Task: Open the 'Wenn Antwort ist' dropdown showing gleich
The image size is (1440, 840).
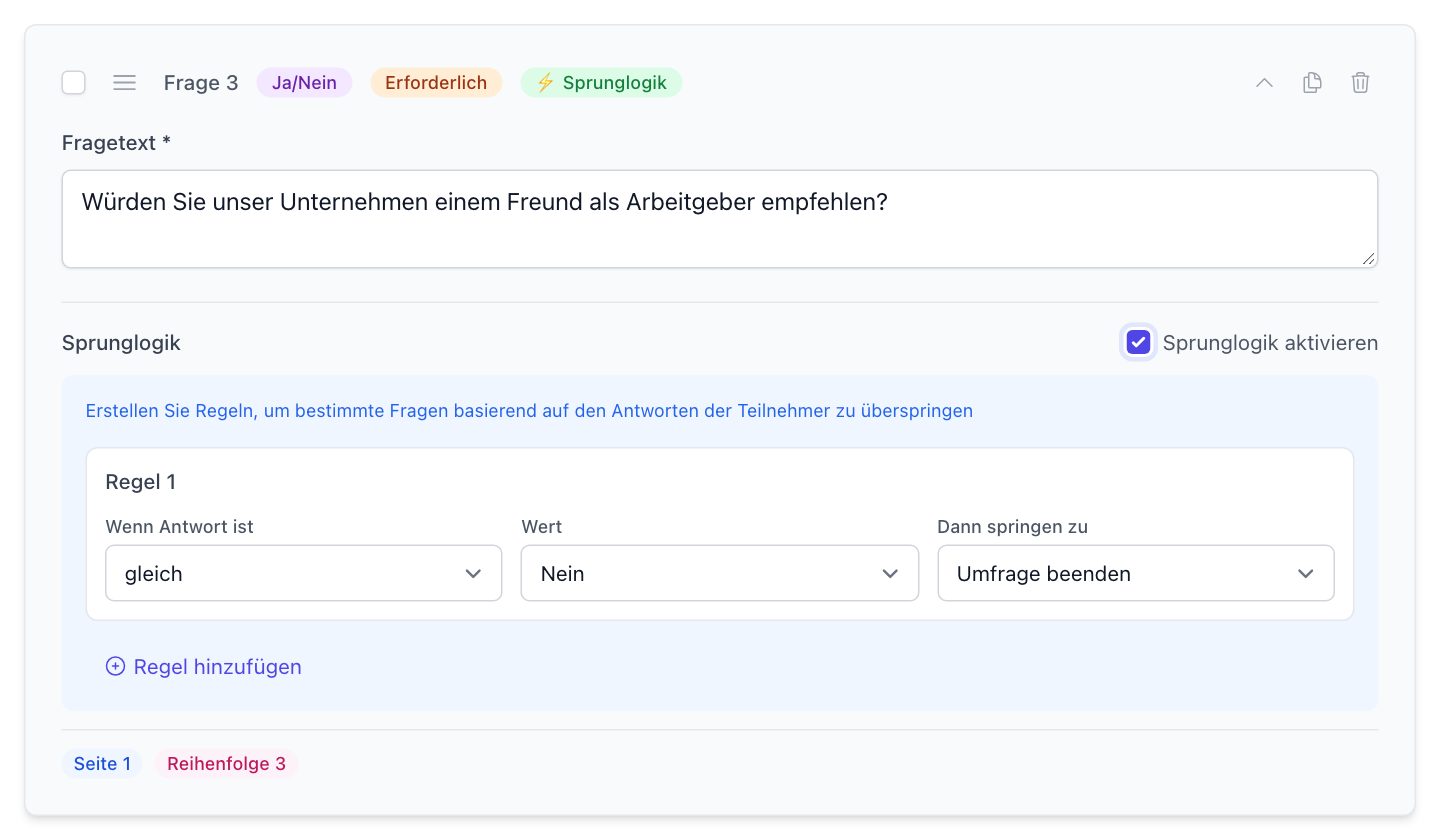Action: [304, 573]
